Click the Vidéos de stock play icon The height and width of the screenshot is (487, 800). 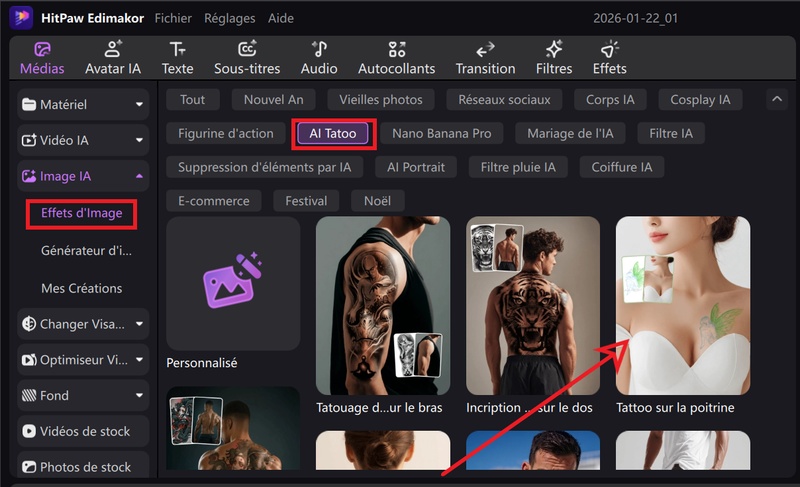coord(29,431)
